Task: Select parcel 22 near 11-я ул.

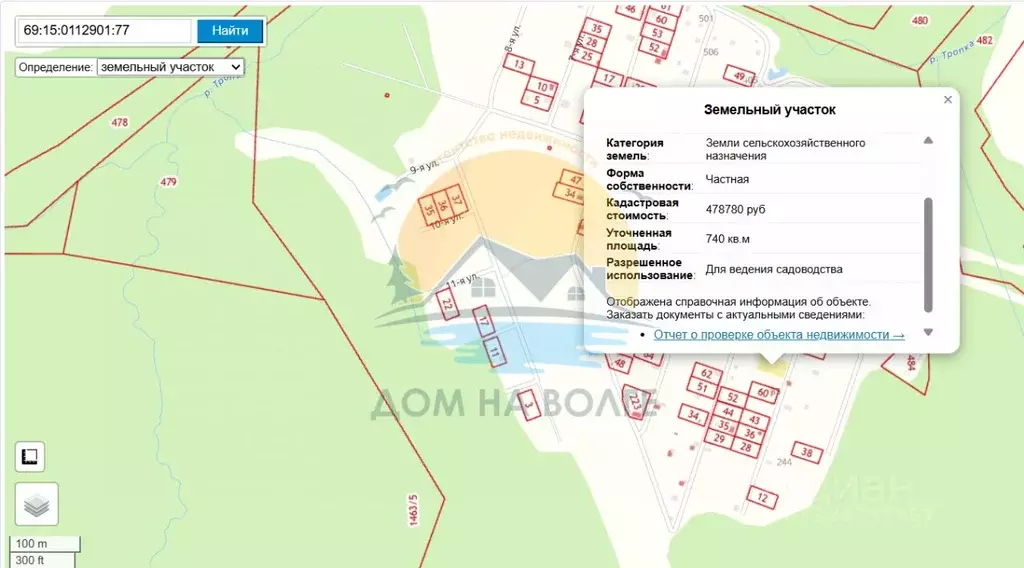Action: (447, 304)
